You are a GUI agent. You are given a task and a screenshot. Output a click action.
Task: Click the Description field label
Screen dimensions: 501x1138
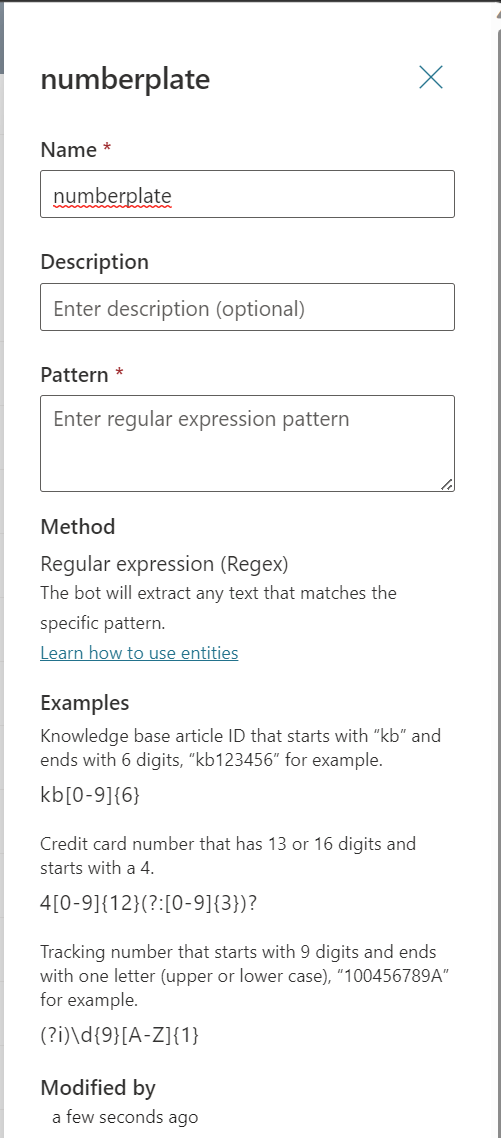(94, 262)
